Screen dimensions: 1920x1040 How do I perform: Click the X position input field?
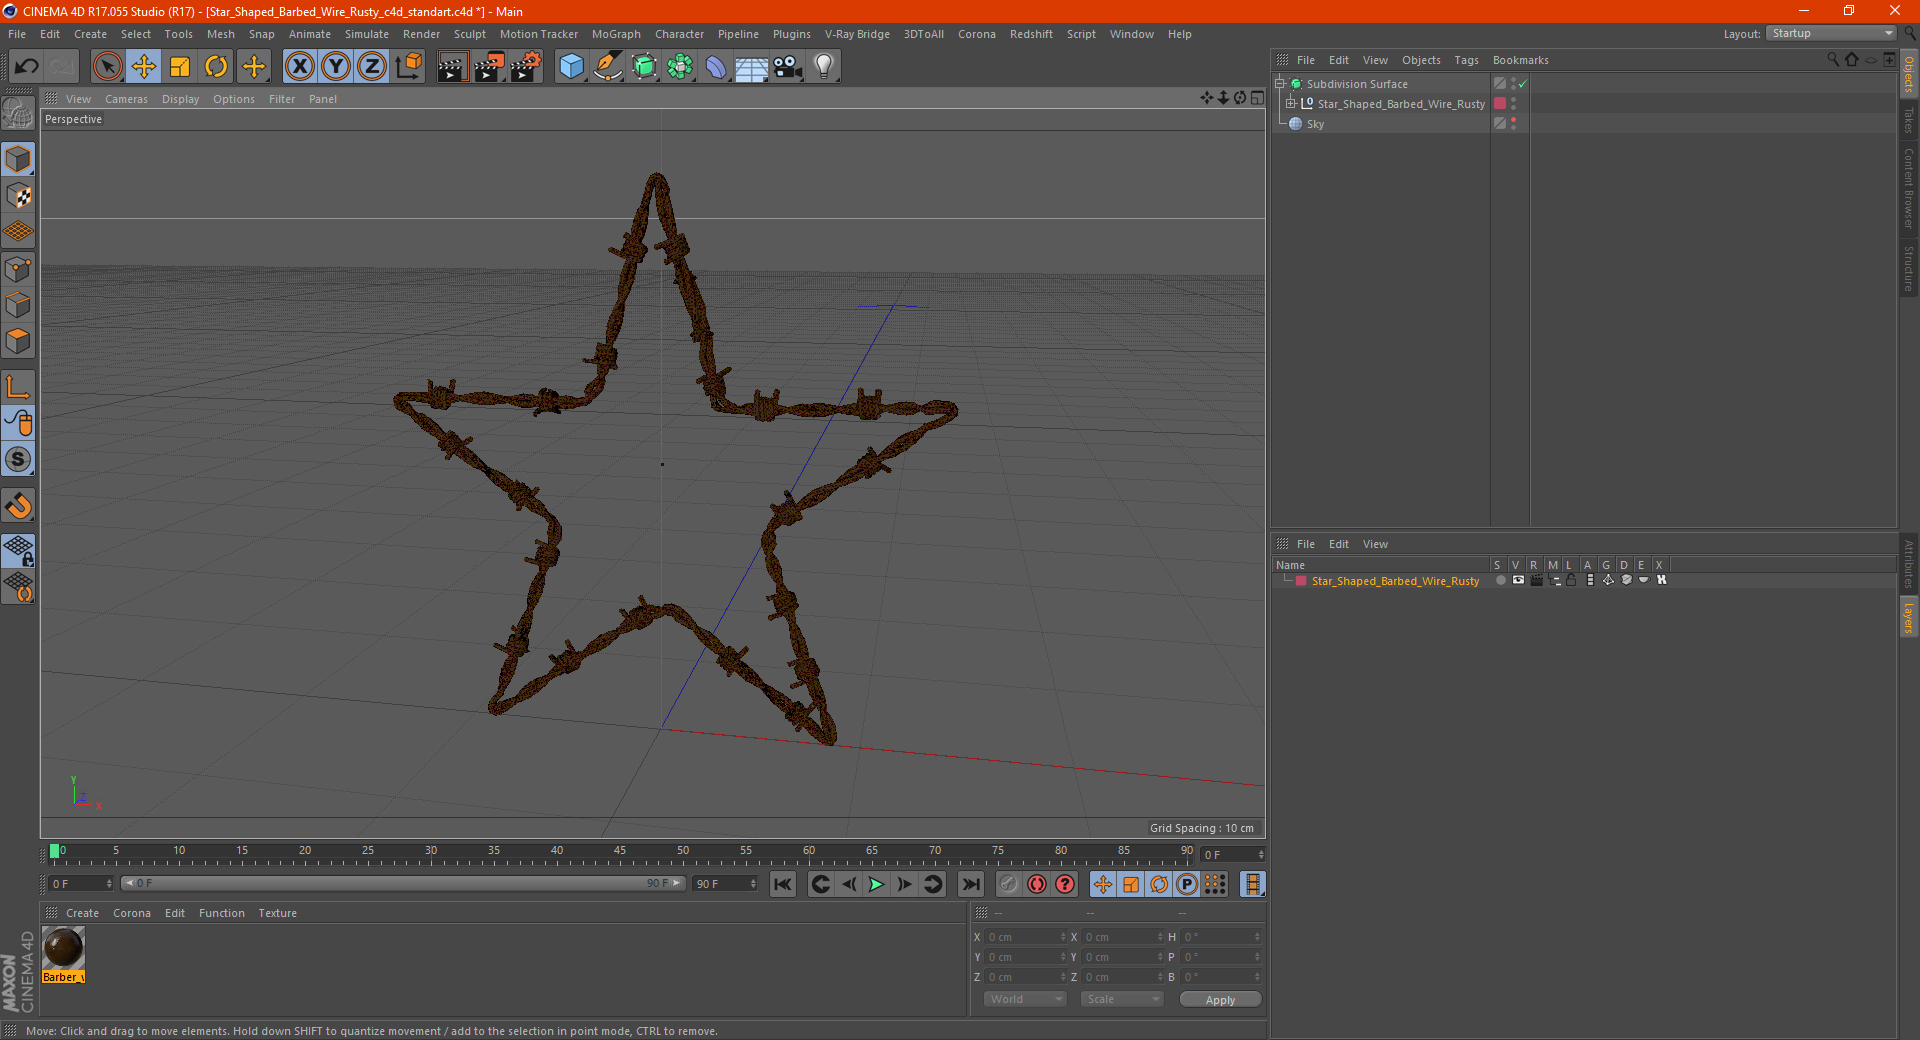pos(1027,937)
